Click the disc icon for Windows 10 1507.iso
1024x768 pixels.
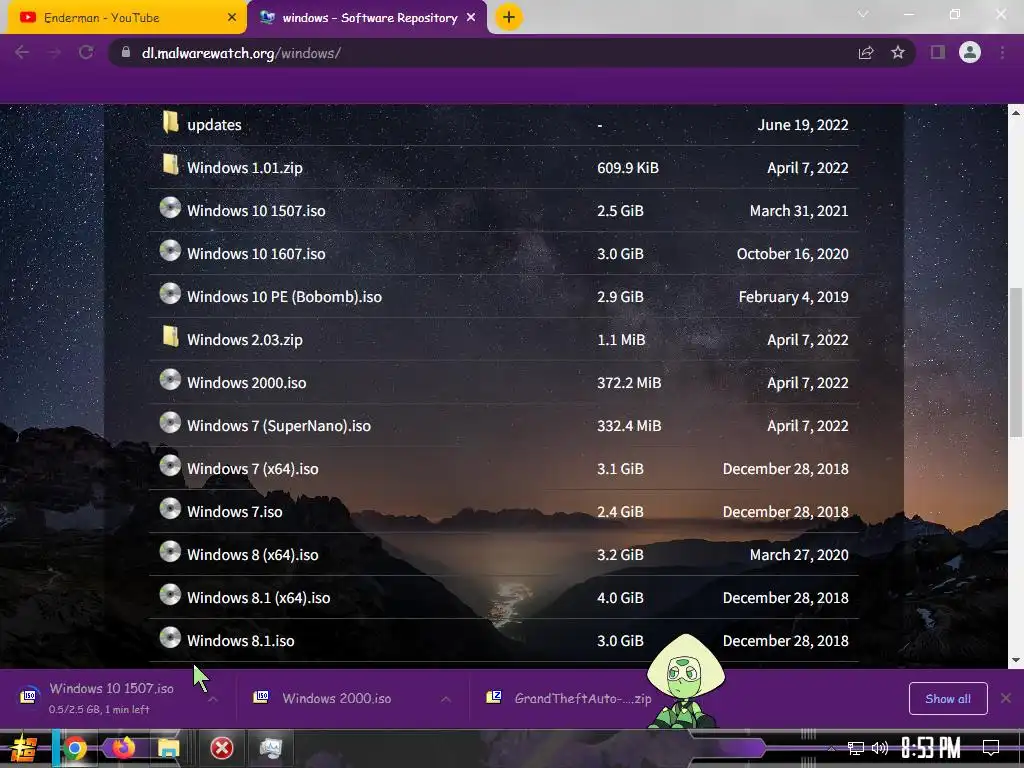(170, 208)
